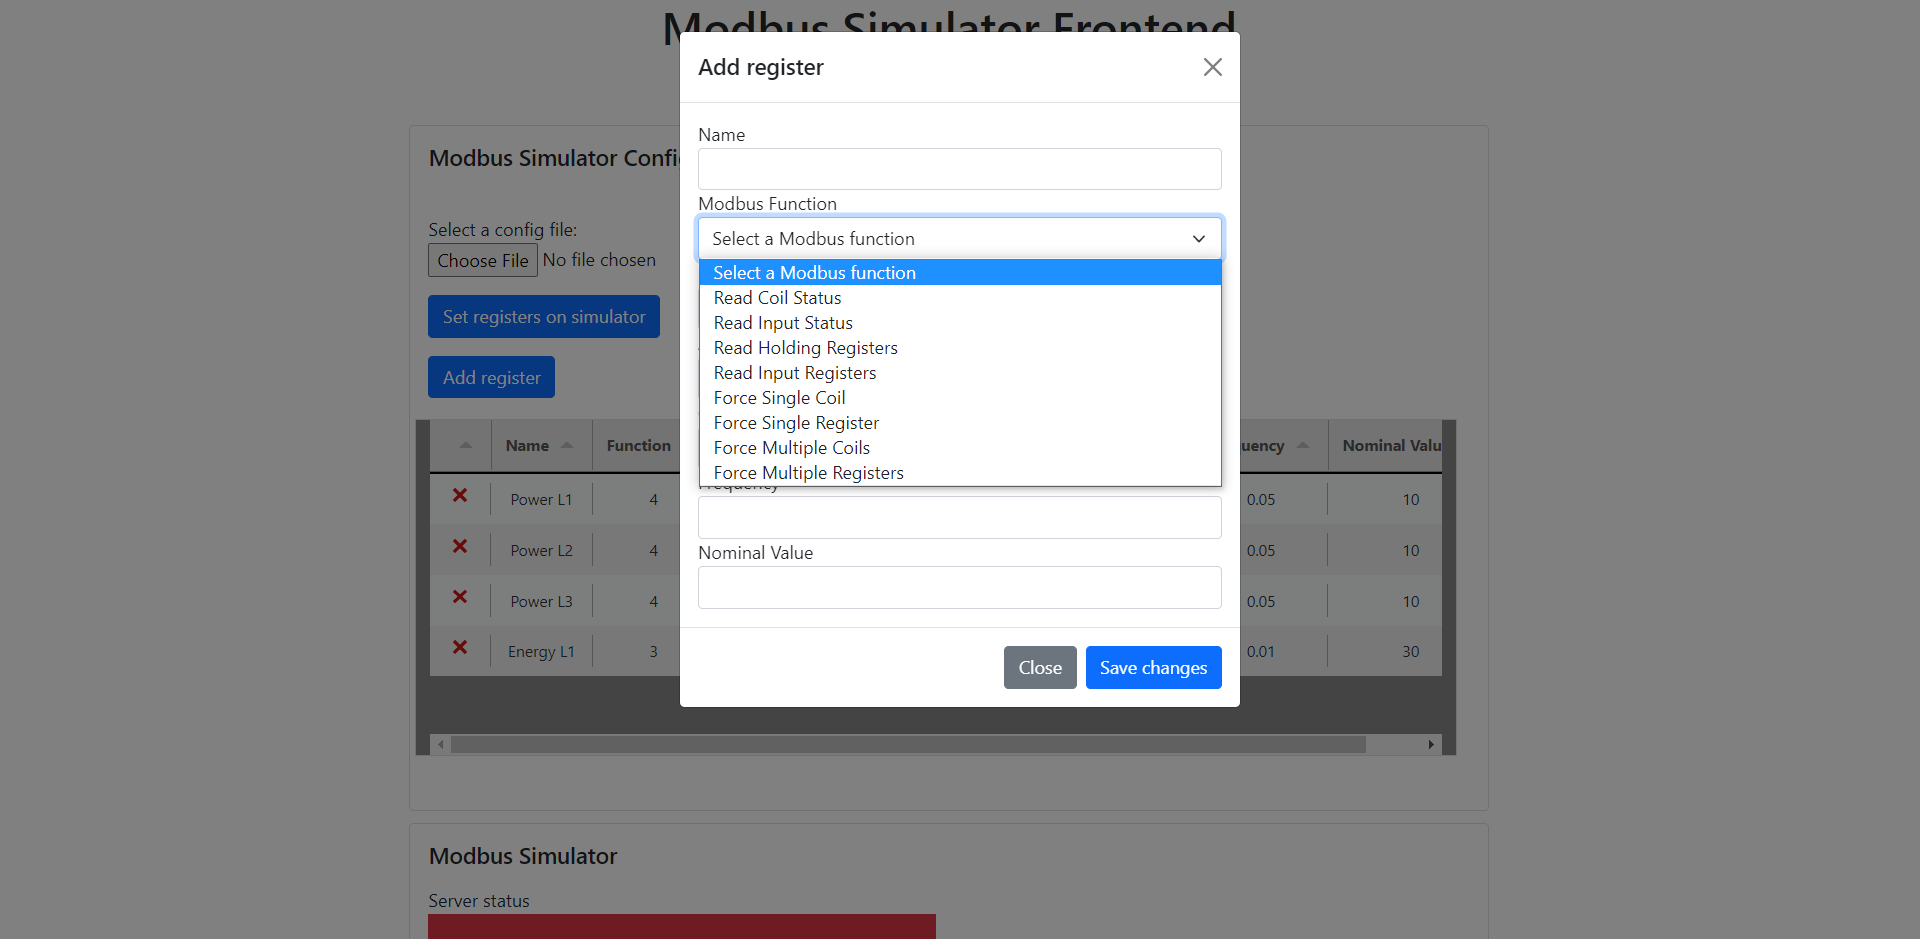1920x939 pixels.
Task: Click Choose File to pick a config
Action: [x=483, y=260]
